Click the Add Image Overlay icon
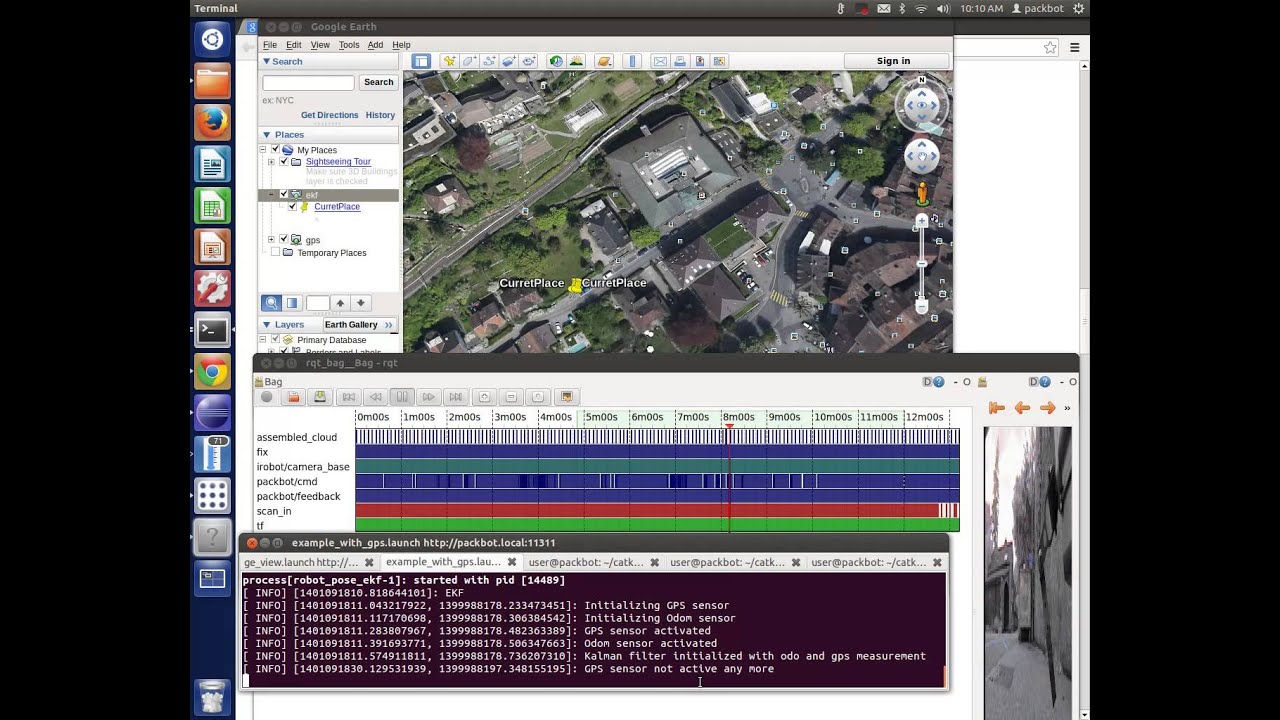Screen dimensions: 1280x720 [x=508, y=61]
